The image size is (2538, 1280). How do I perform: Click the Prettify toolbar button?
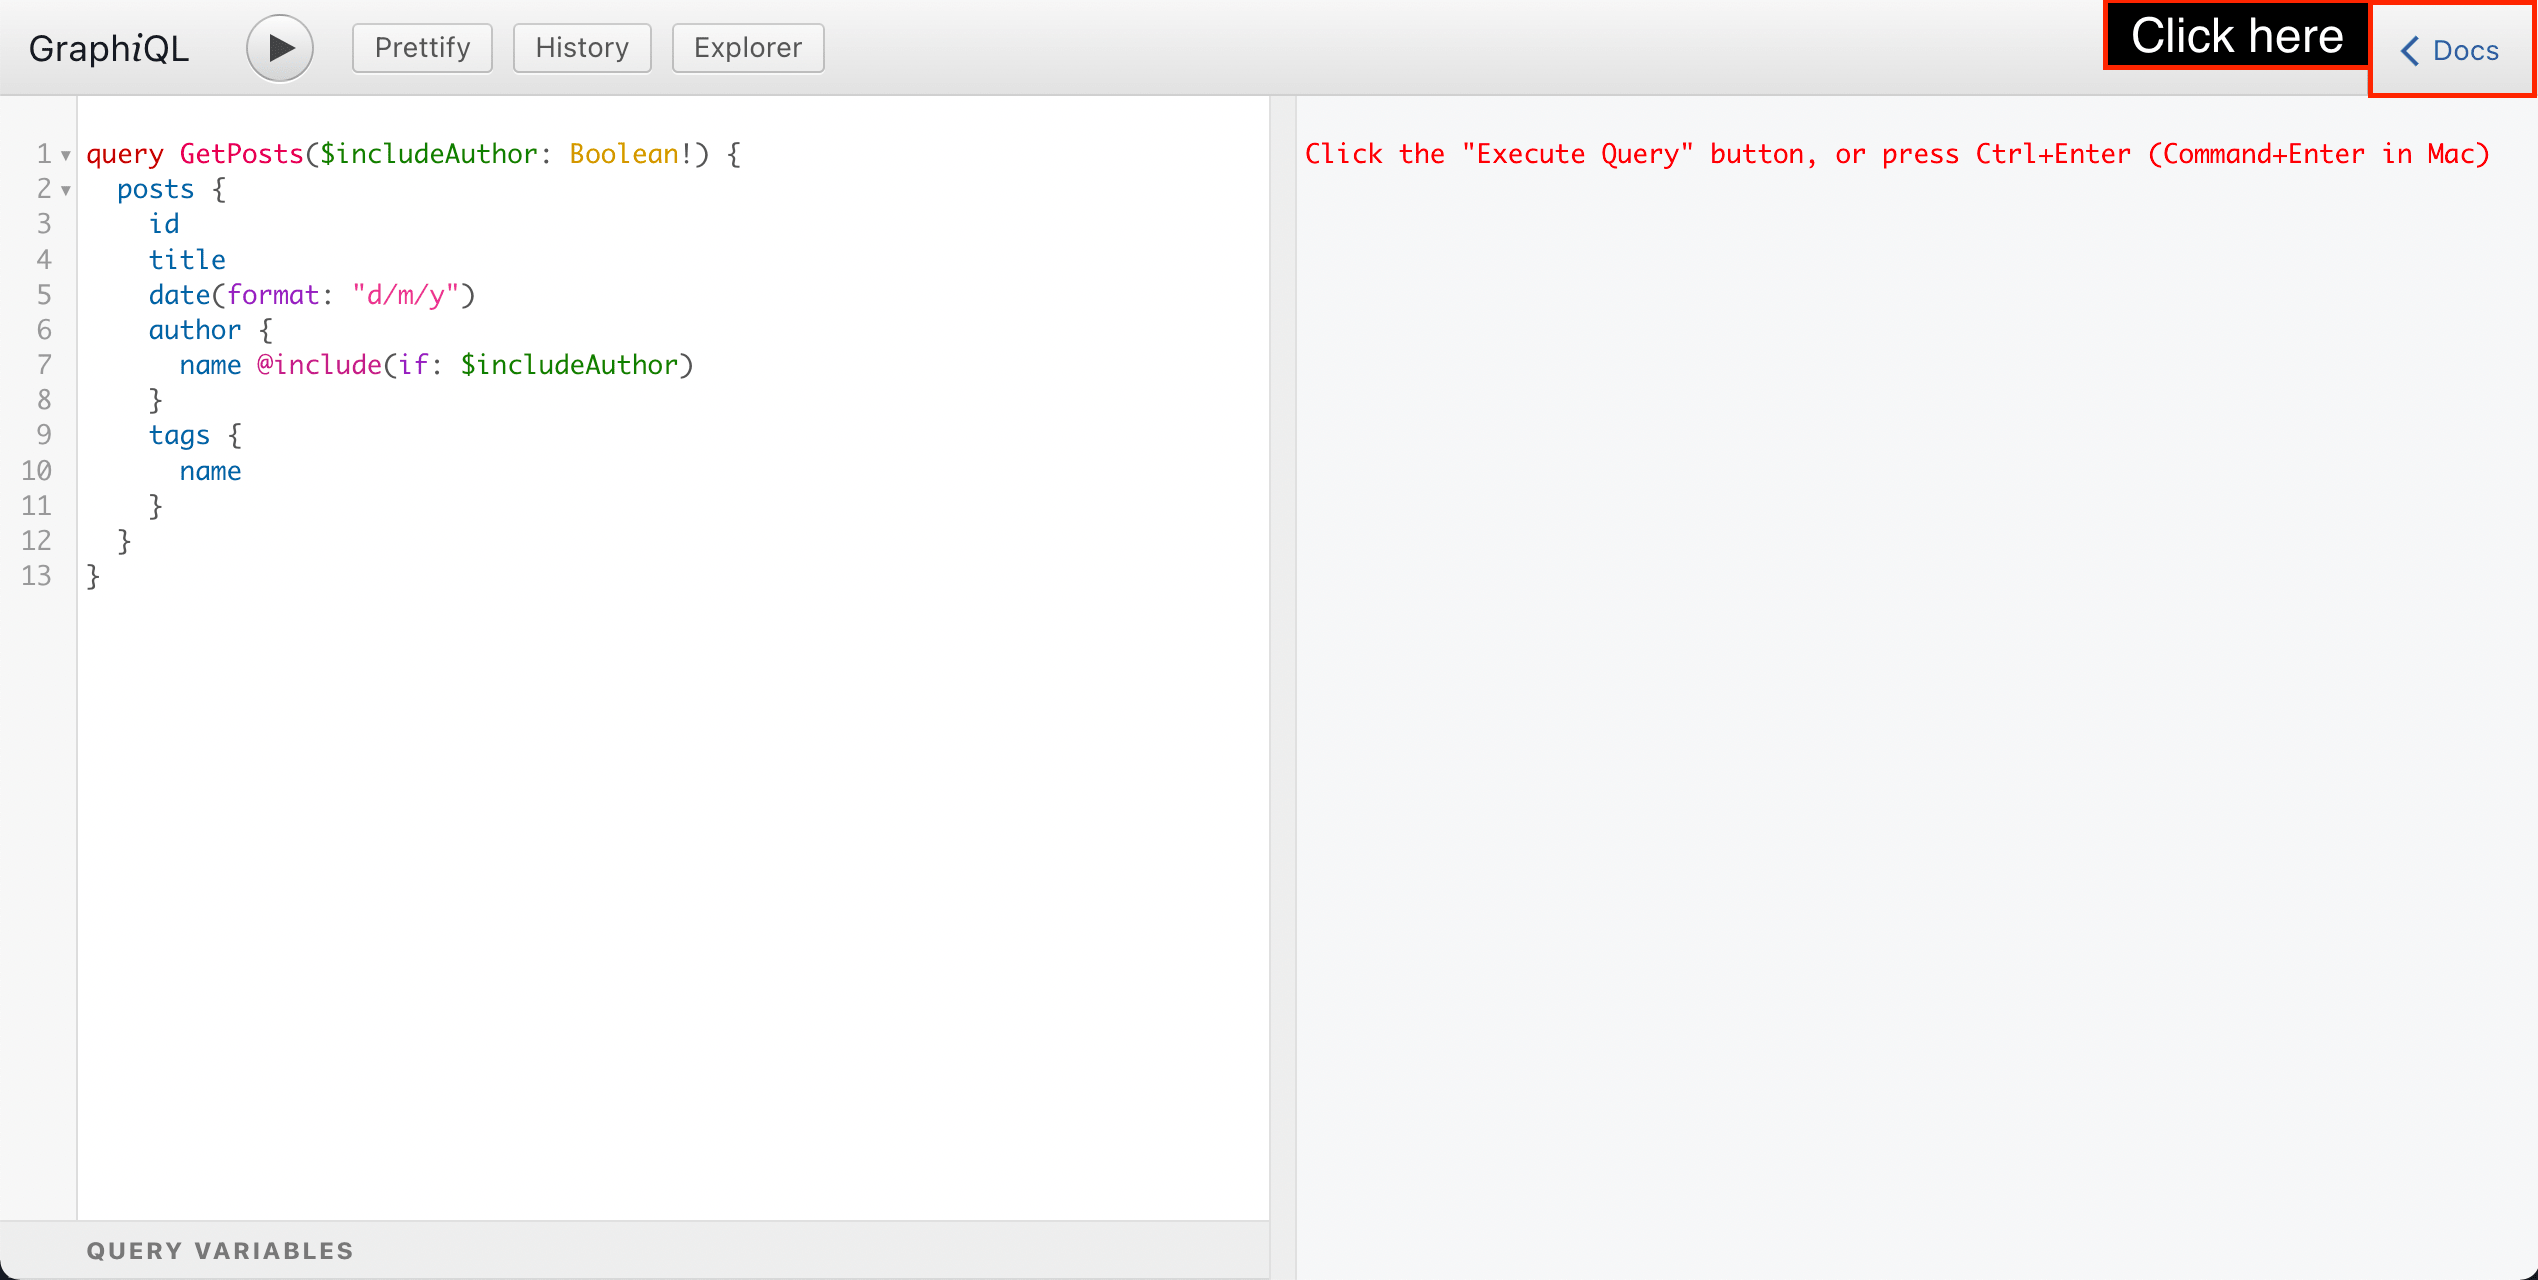coord(421,47)
